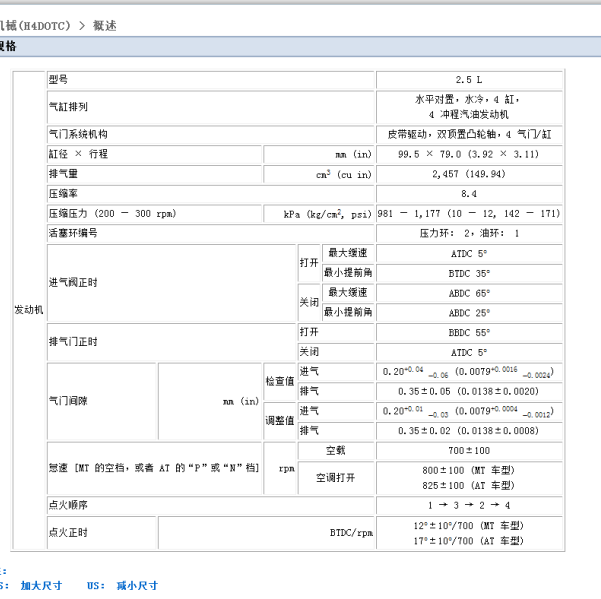Viewport: 601px width, 599px height.
Task: Select the '2,457 (149.94)' displacement value
Action: coord(469,174)
